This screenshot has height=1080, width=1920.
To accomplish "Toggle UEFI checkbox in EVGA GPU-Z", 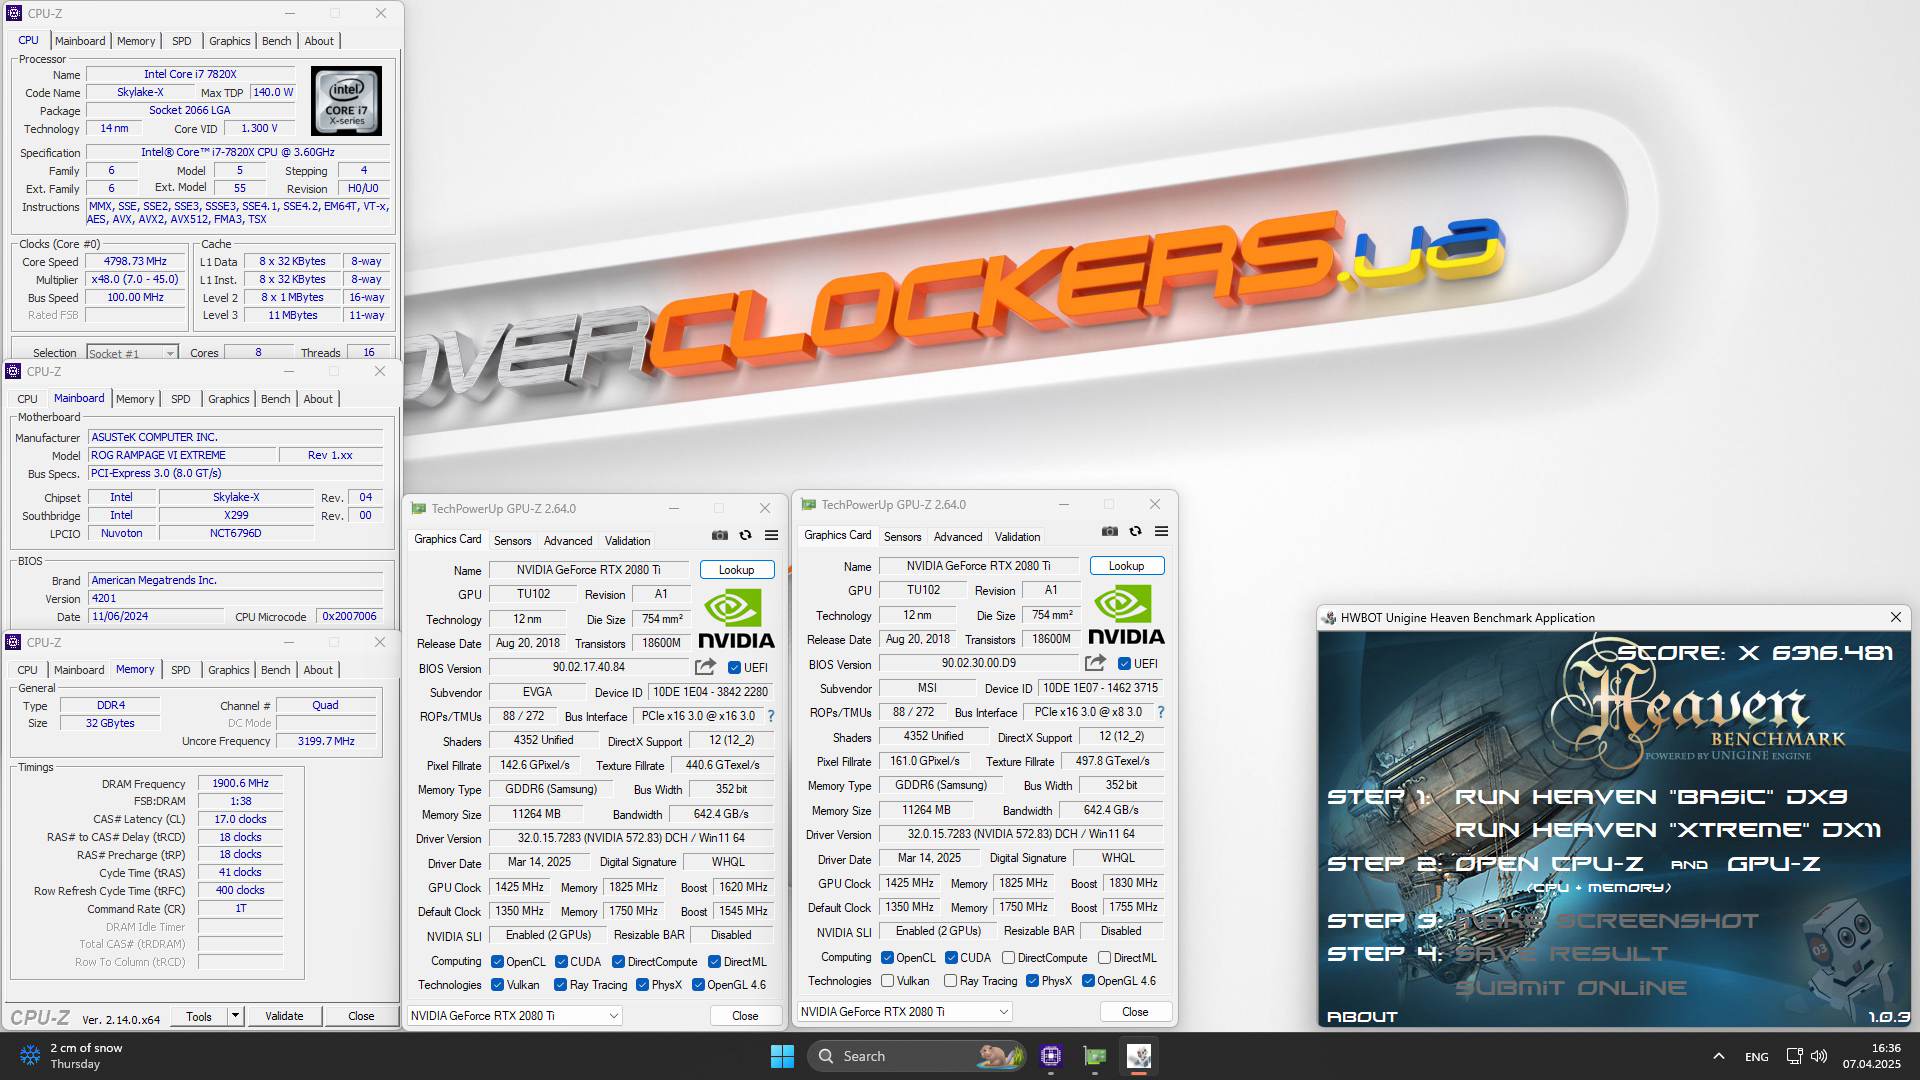I will [734, 668].
